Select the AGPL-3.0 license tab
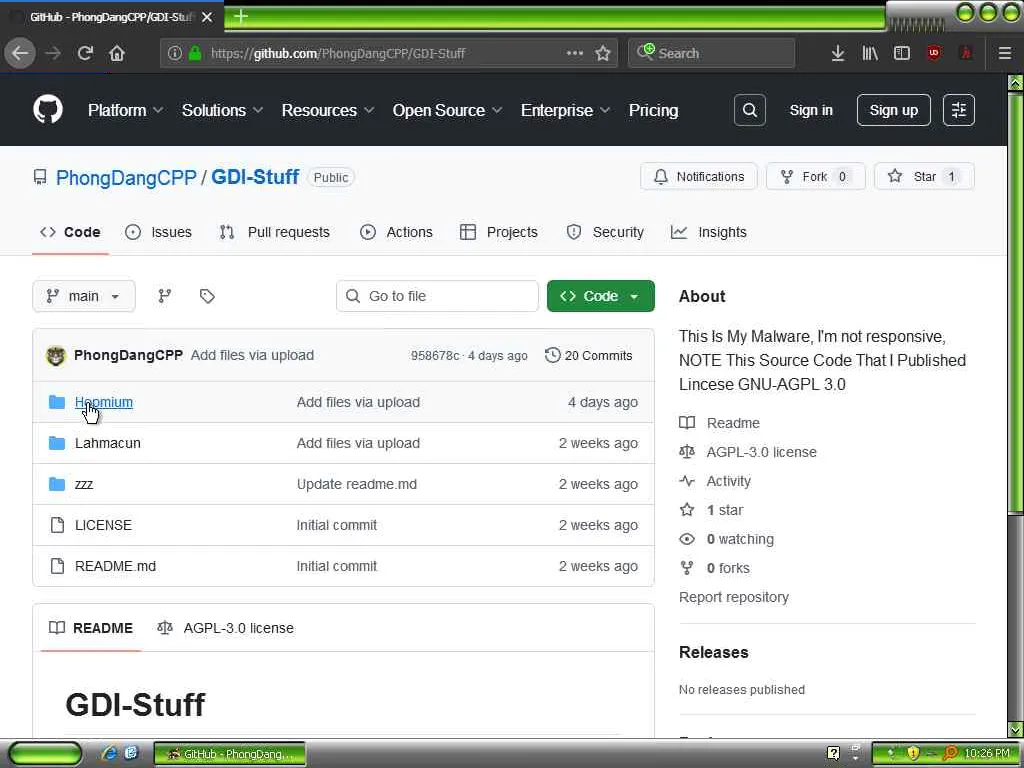 click(225, 628)
